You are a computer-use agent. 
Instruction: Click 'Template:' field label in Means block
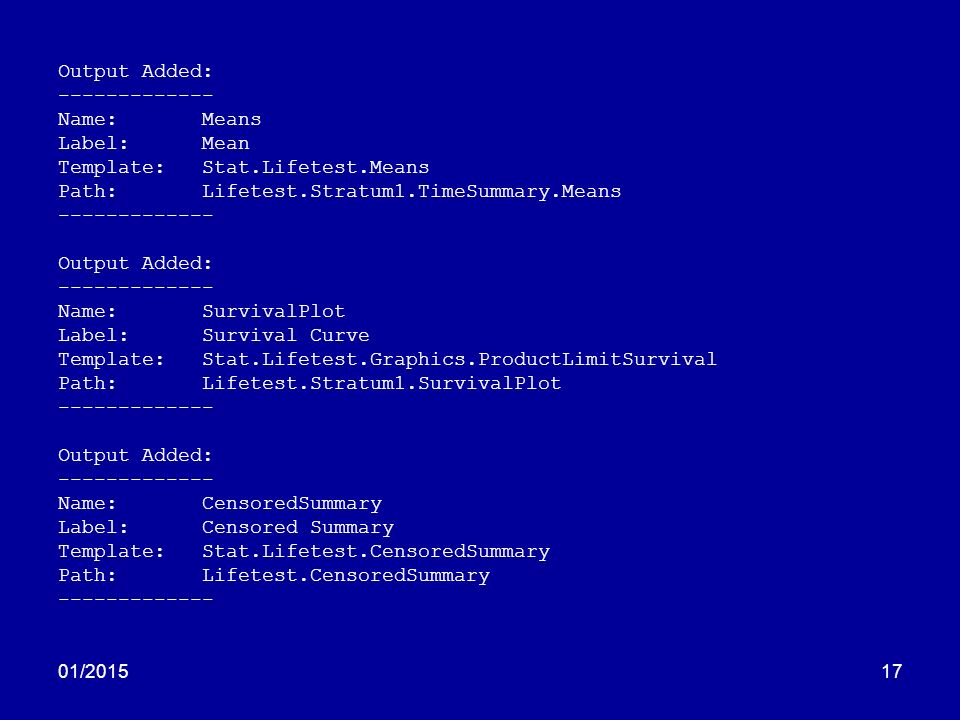pos(111,168)
